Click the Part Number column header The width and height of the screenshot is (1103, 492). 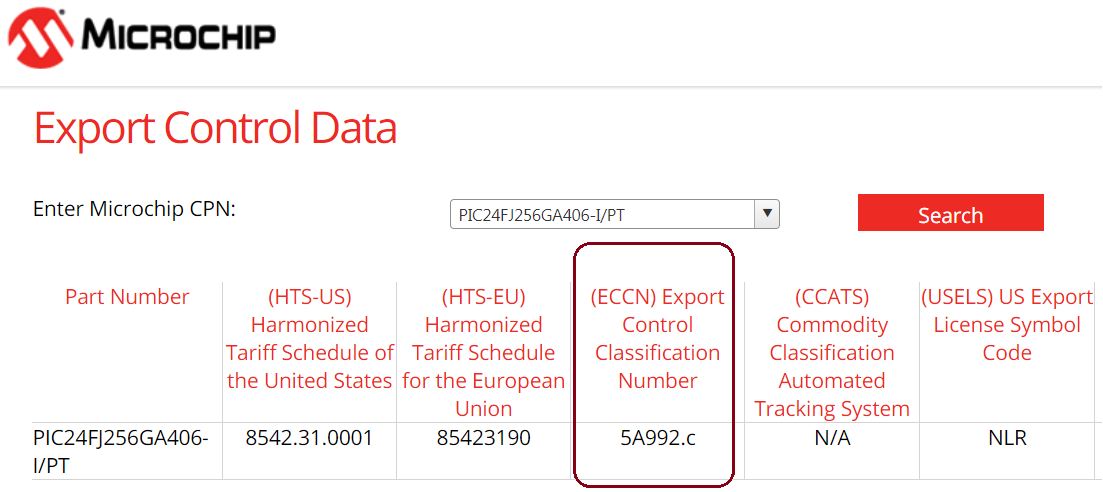tap(127, 297)
